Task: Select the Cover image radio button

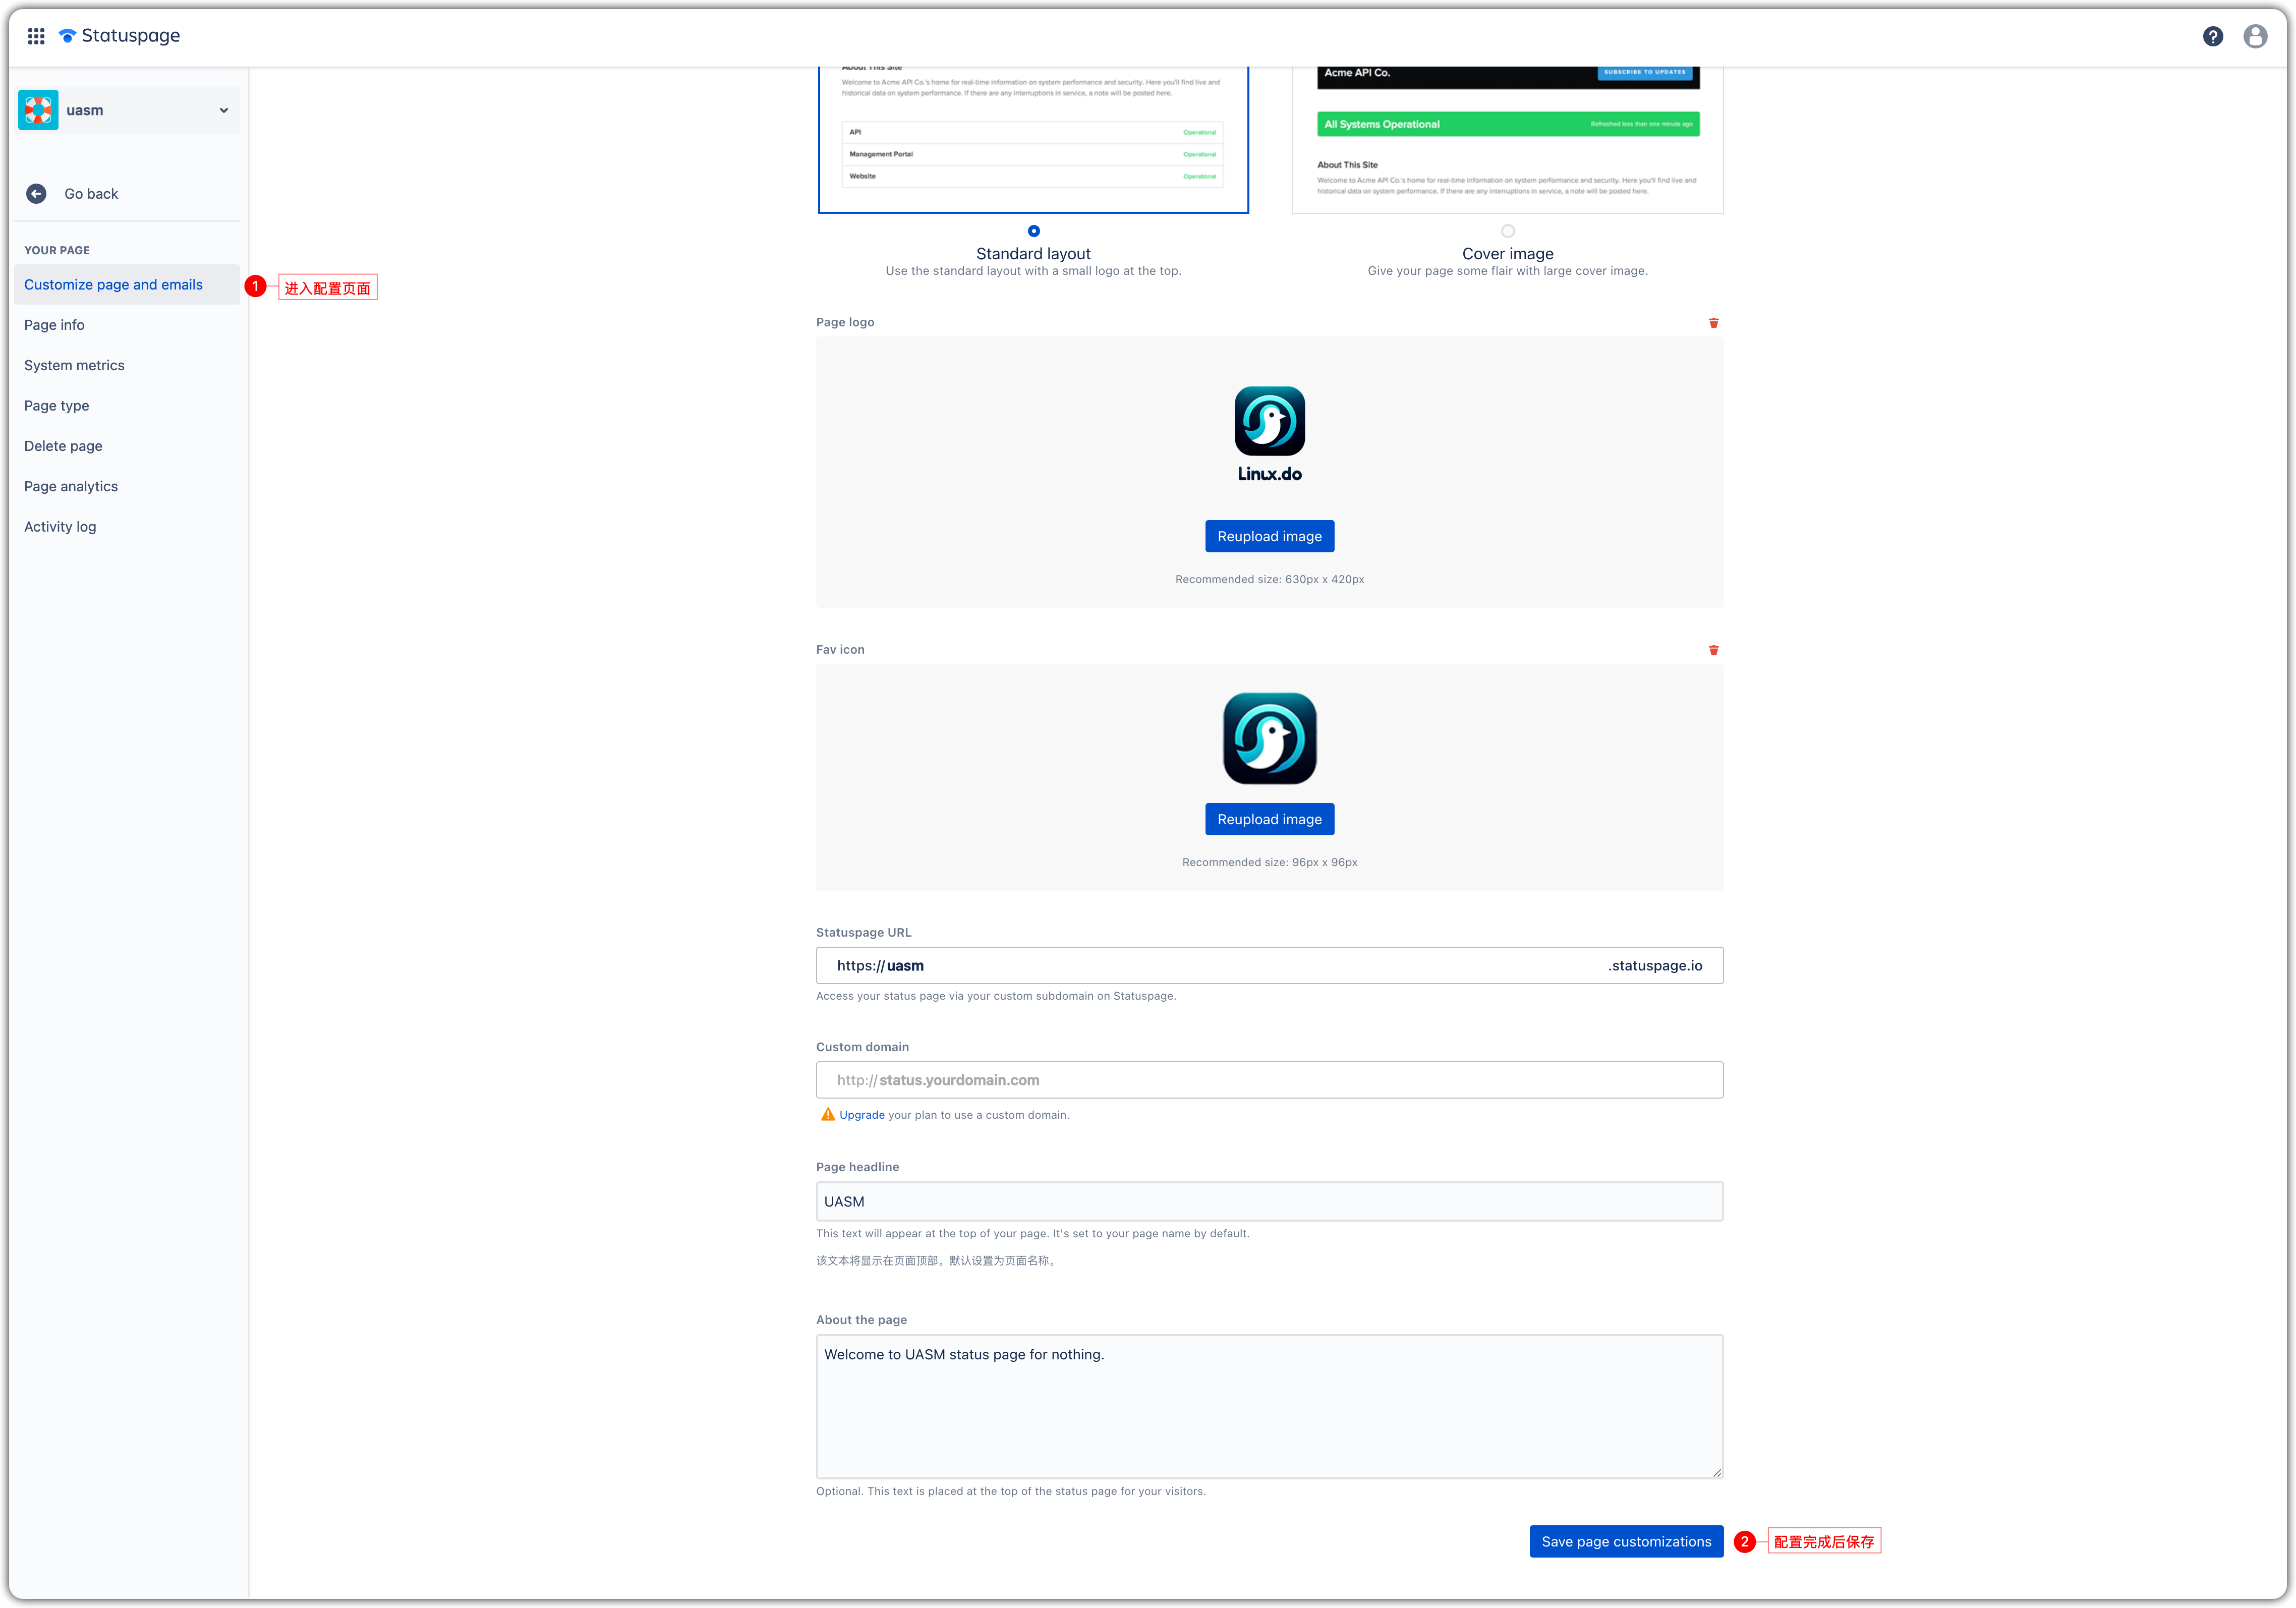Action: point(1507,231)
